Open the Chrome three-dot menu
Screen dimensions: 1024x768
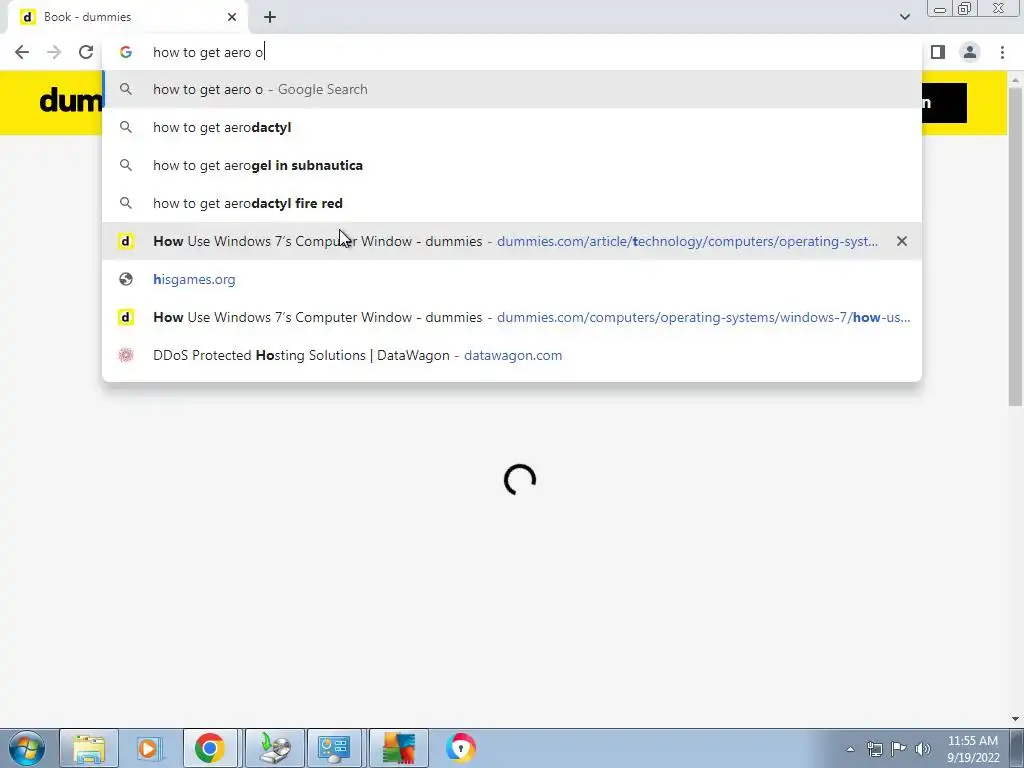1002,52
